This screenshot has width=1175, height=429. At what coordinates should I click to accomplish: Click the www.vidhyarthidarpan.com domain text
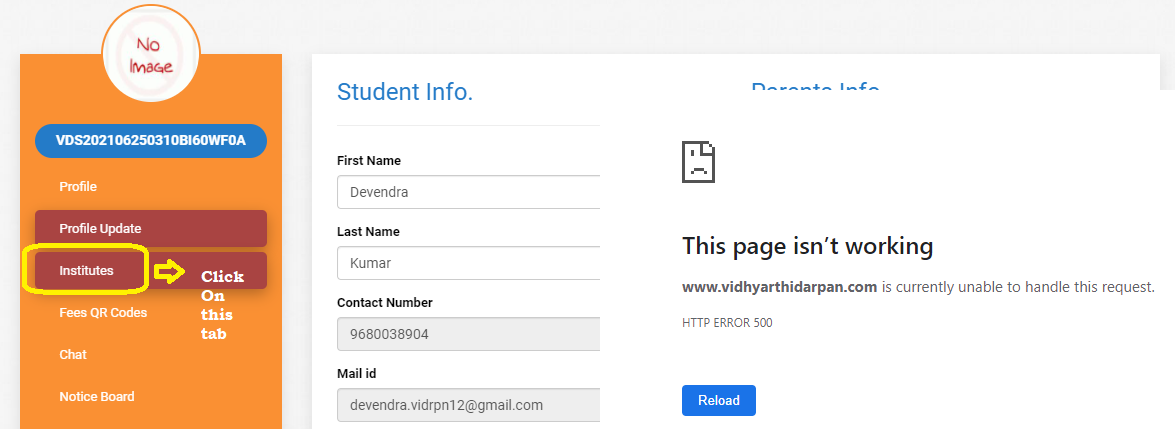779,287
